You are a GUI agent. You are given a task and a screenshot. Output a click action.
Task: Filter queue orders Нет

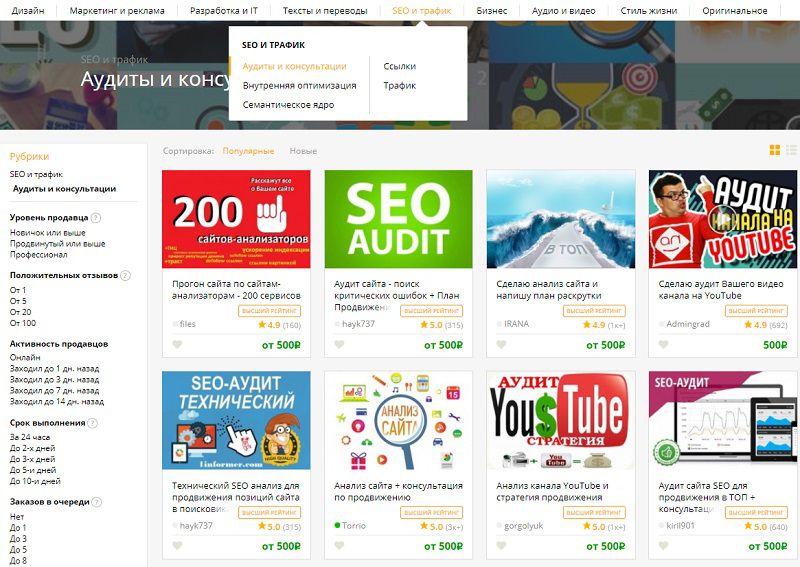pos(17,517)
